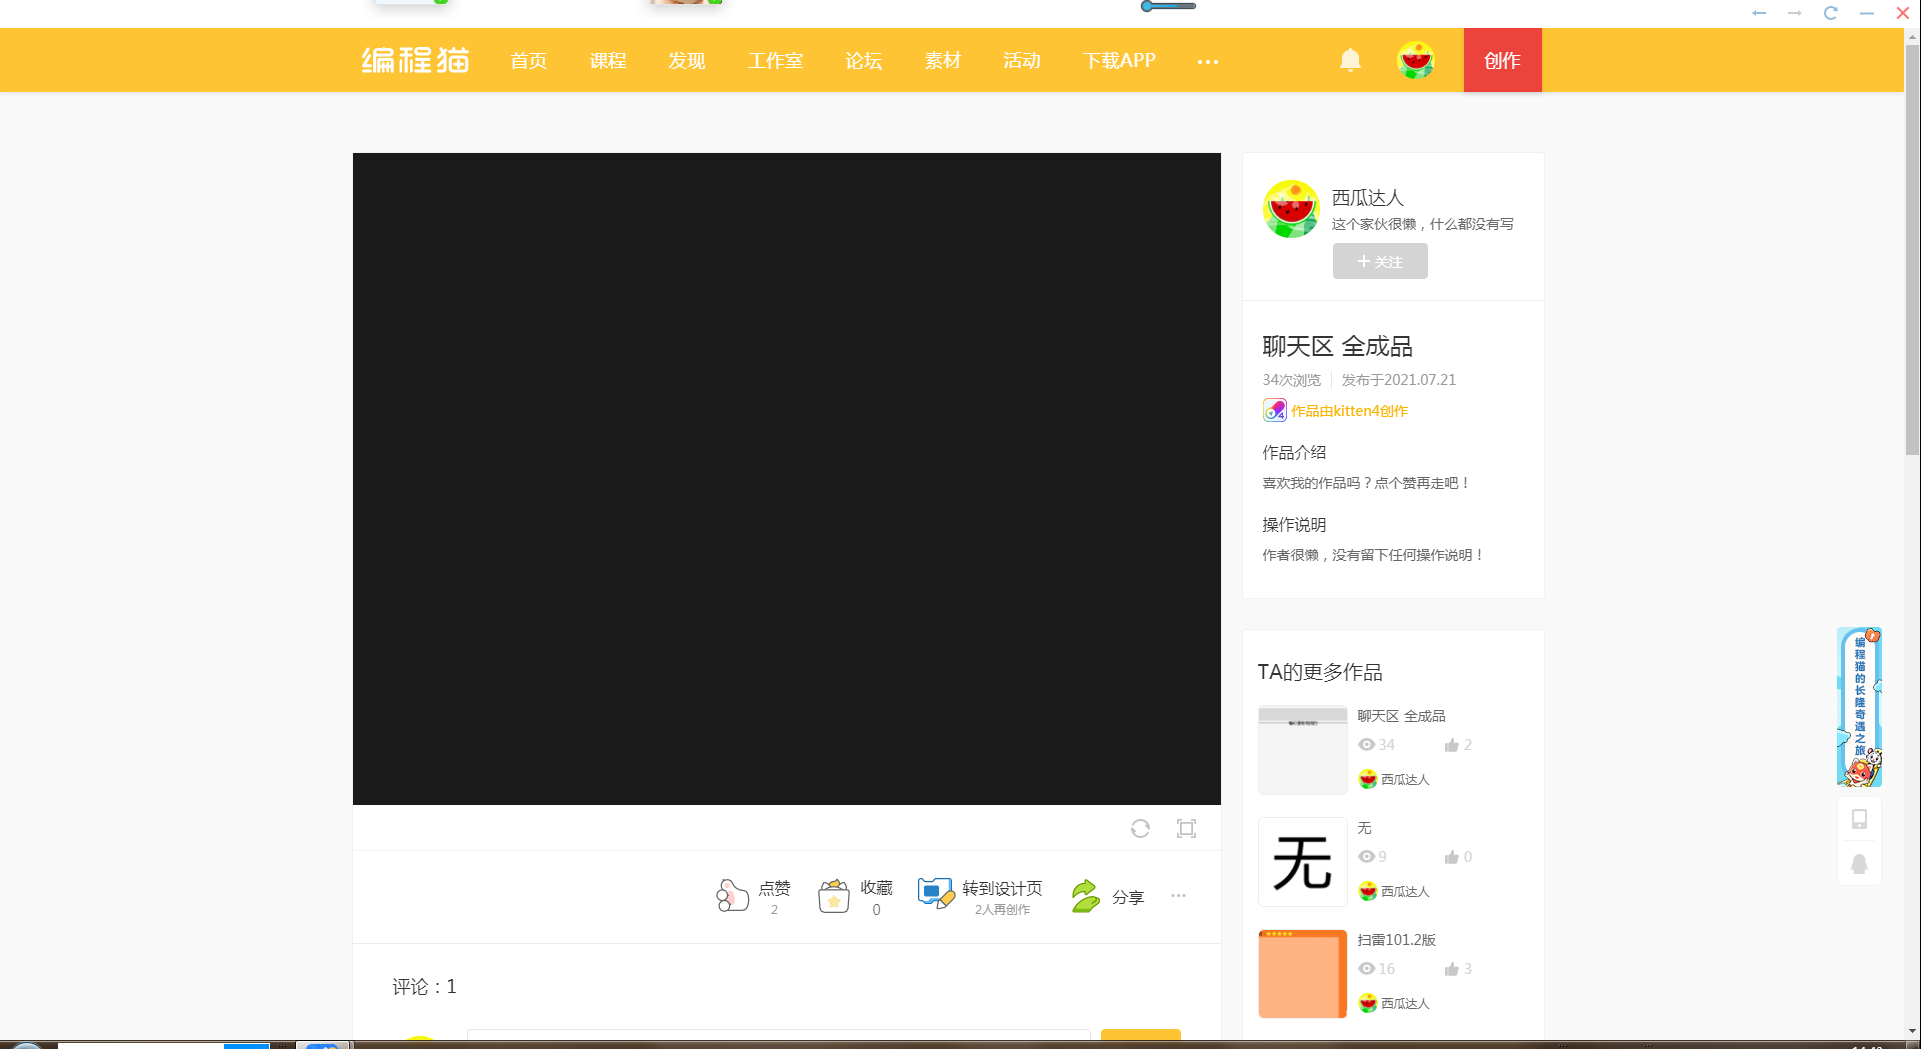Click the page vertical scrollbar
1921x1049 pixels.
[x=1912, y=250]
